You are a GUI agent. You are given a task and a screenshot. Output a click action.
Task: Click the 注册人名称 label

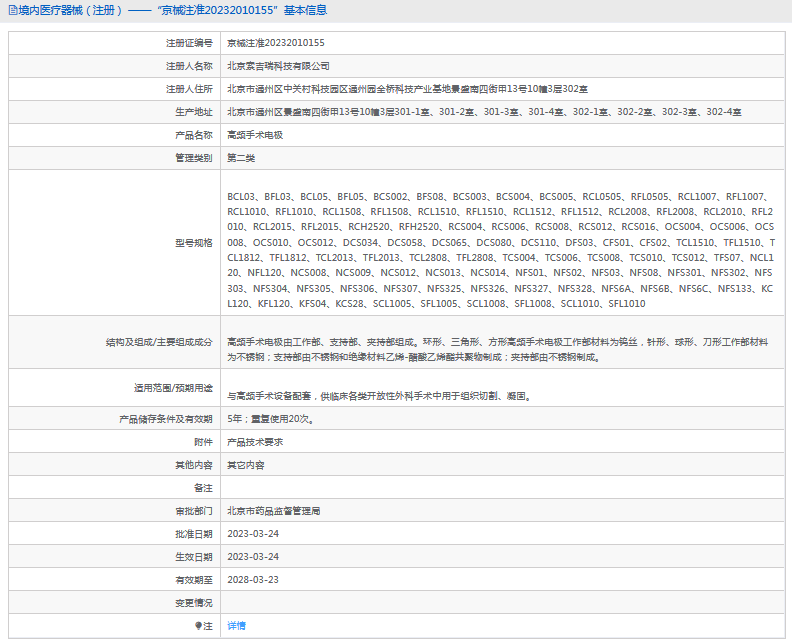coord(189,66)
